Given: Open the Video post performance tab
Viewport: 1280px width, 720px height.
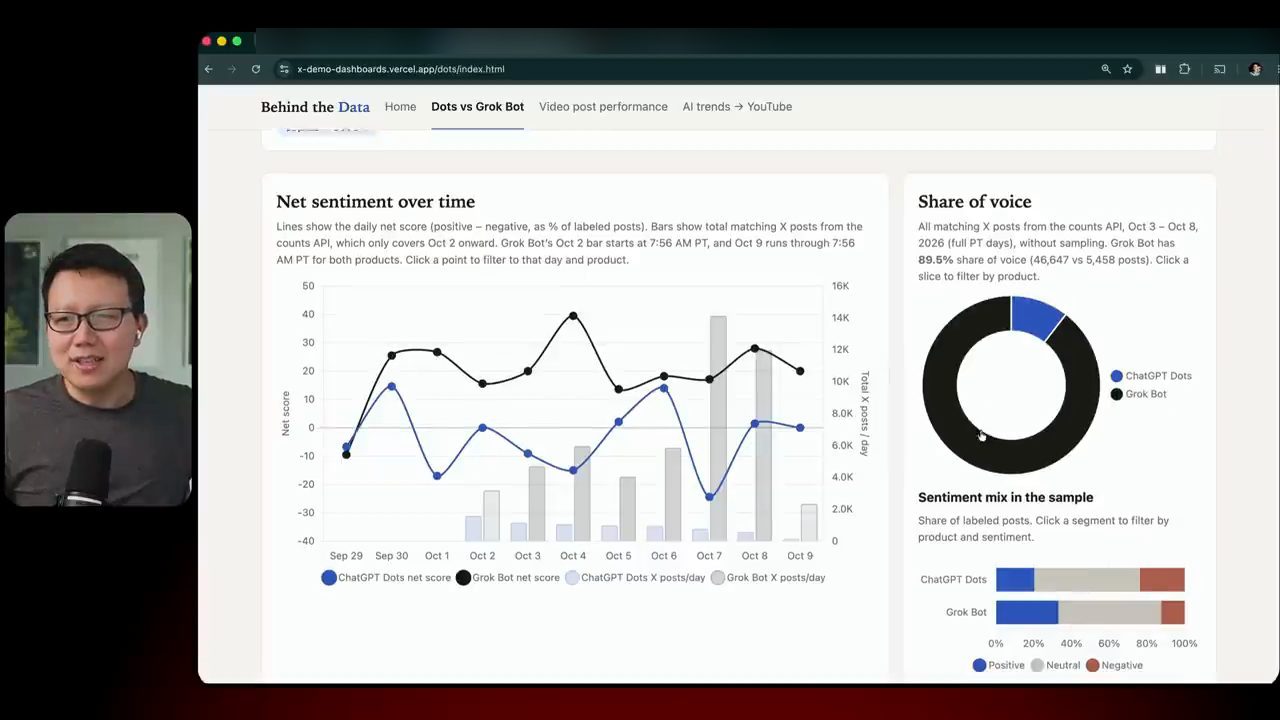Looking at the screenshot, I should click(x=603, y=107).
